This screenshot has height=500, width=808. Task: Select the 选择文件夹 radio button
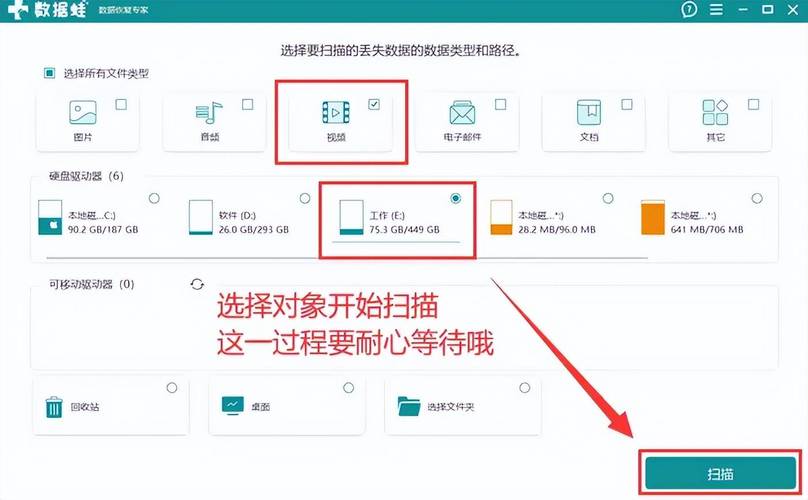click(525, 388)
